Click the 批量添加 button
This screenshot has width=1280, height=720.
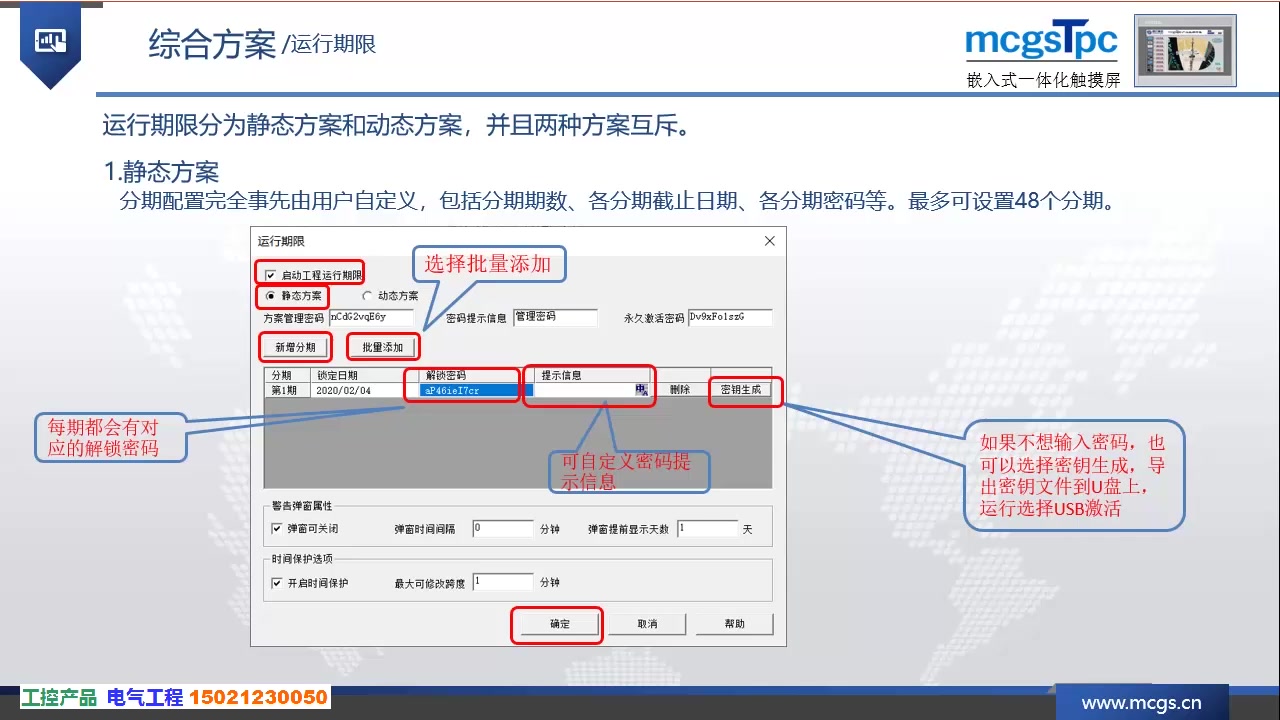(x=382, y=346)
